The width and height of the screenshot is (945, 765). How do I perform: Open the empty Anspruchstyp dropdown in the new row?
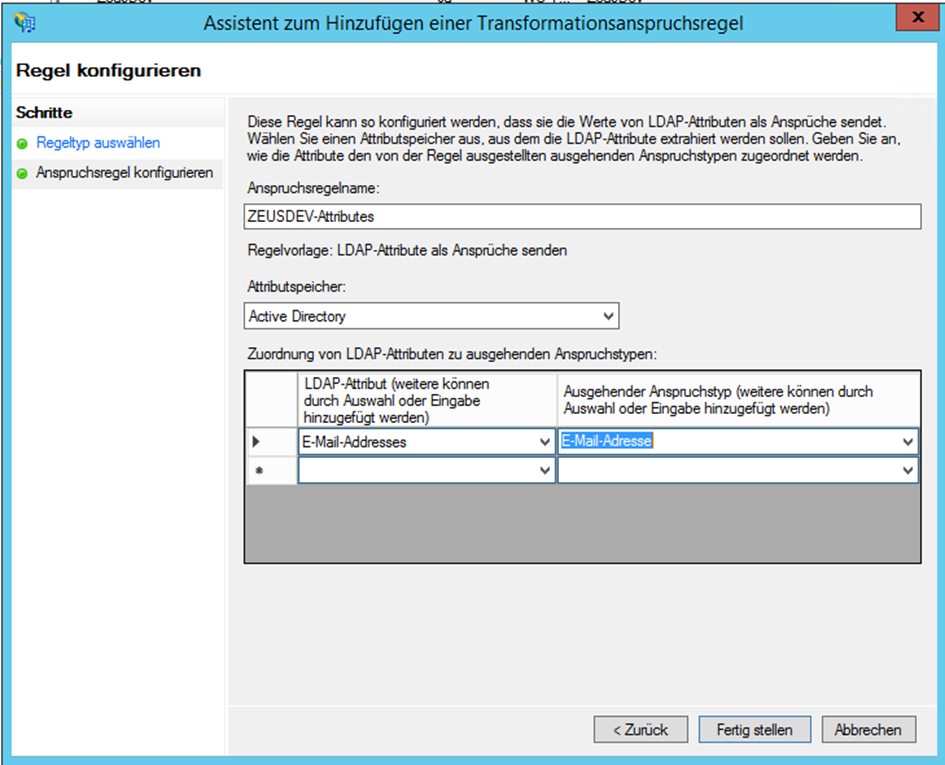coord(908,469)
